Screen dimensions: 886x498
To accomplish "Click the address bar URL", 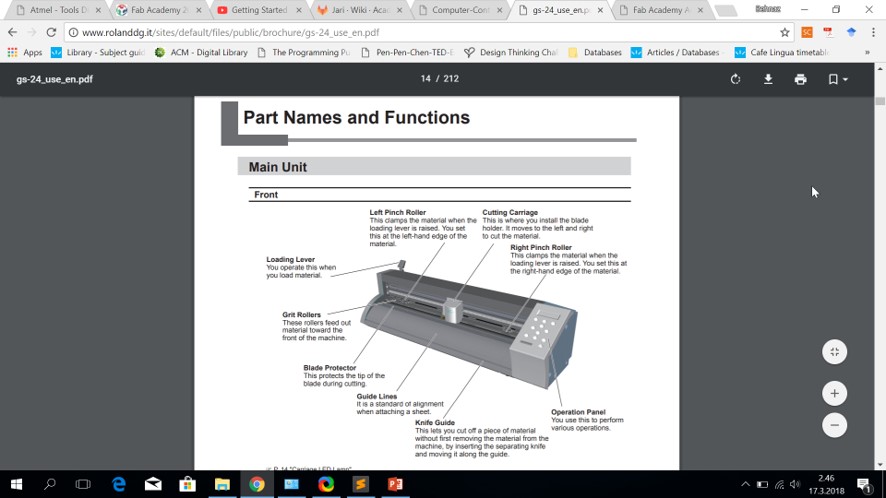I will tap(231, 33).
